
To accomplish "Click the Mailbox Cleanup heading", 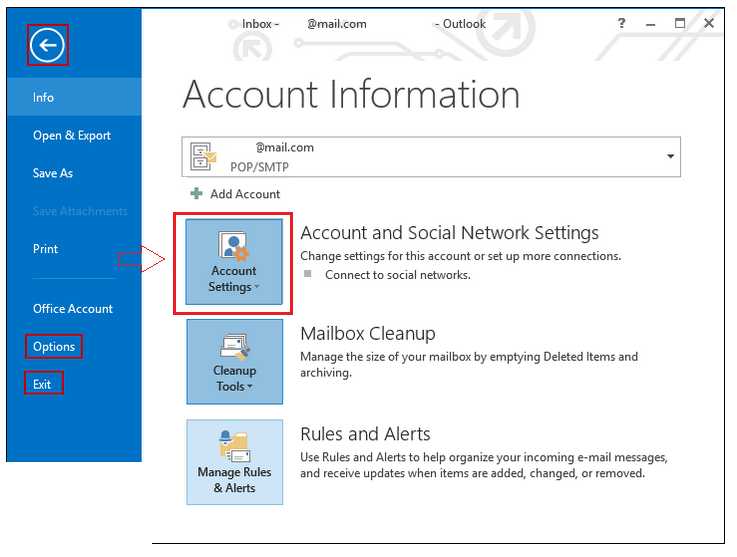I will 368,334.
